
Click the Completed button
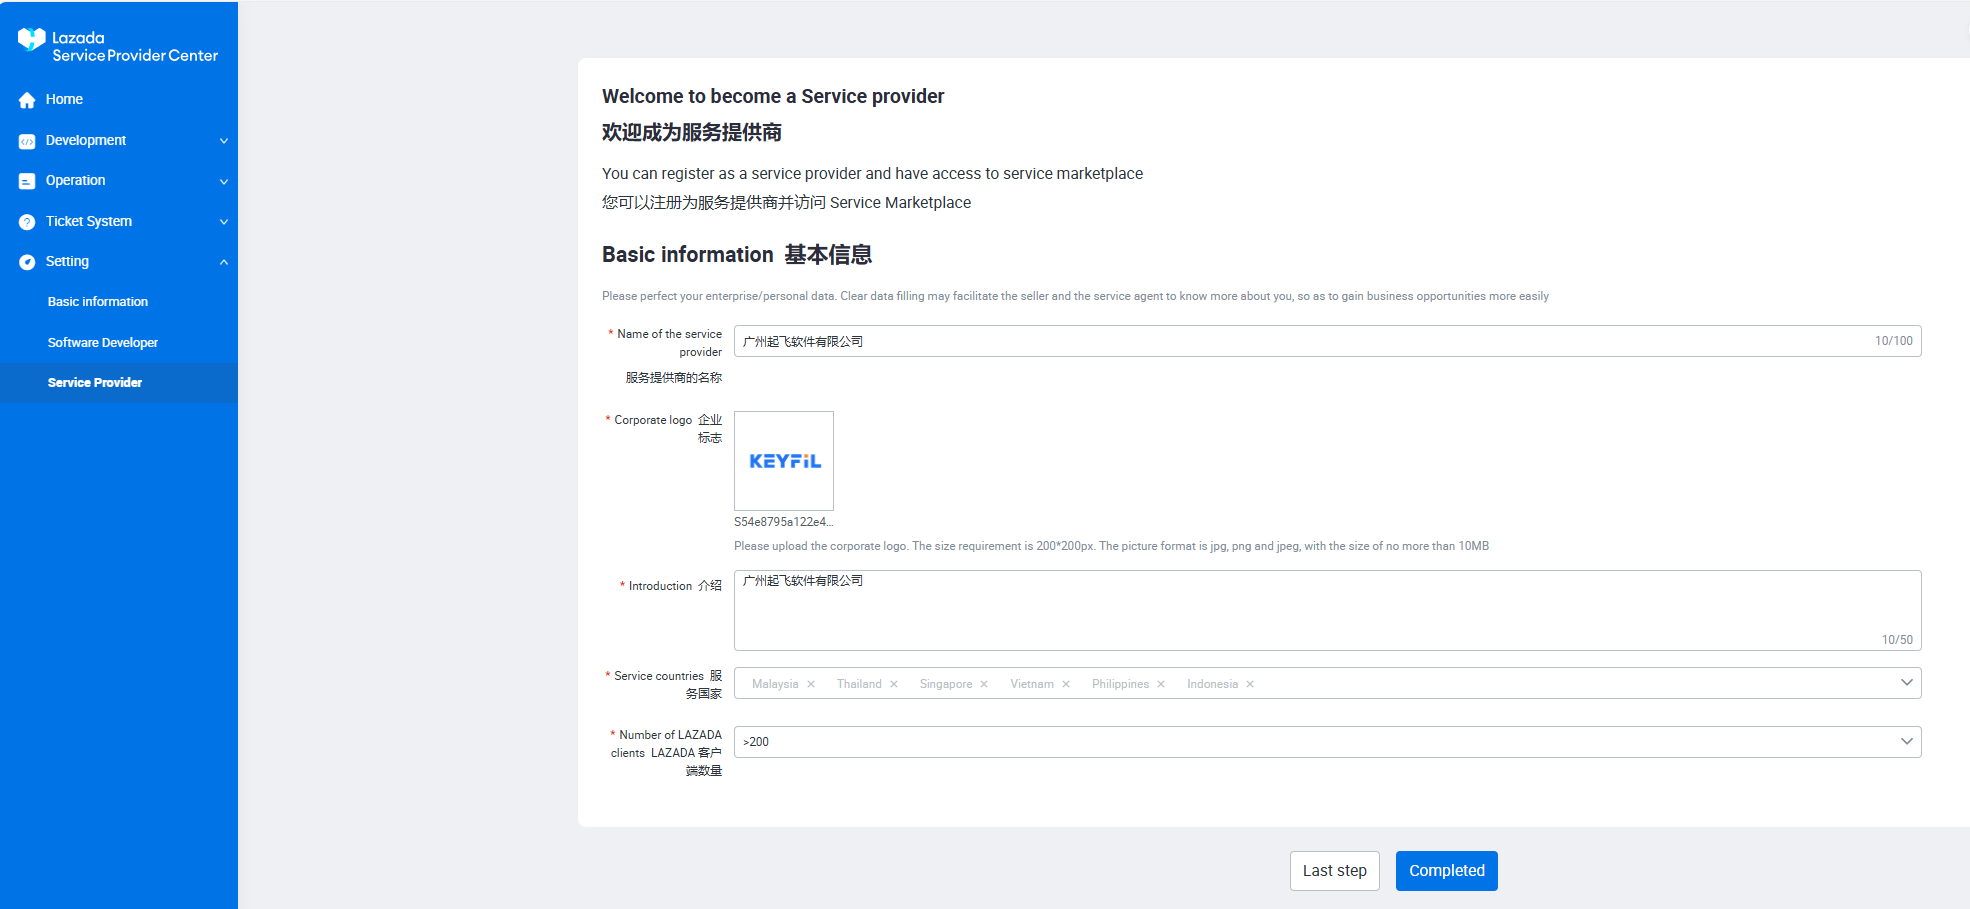[x=1446, y=871]
